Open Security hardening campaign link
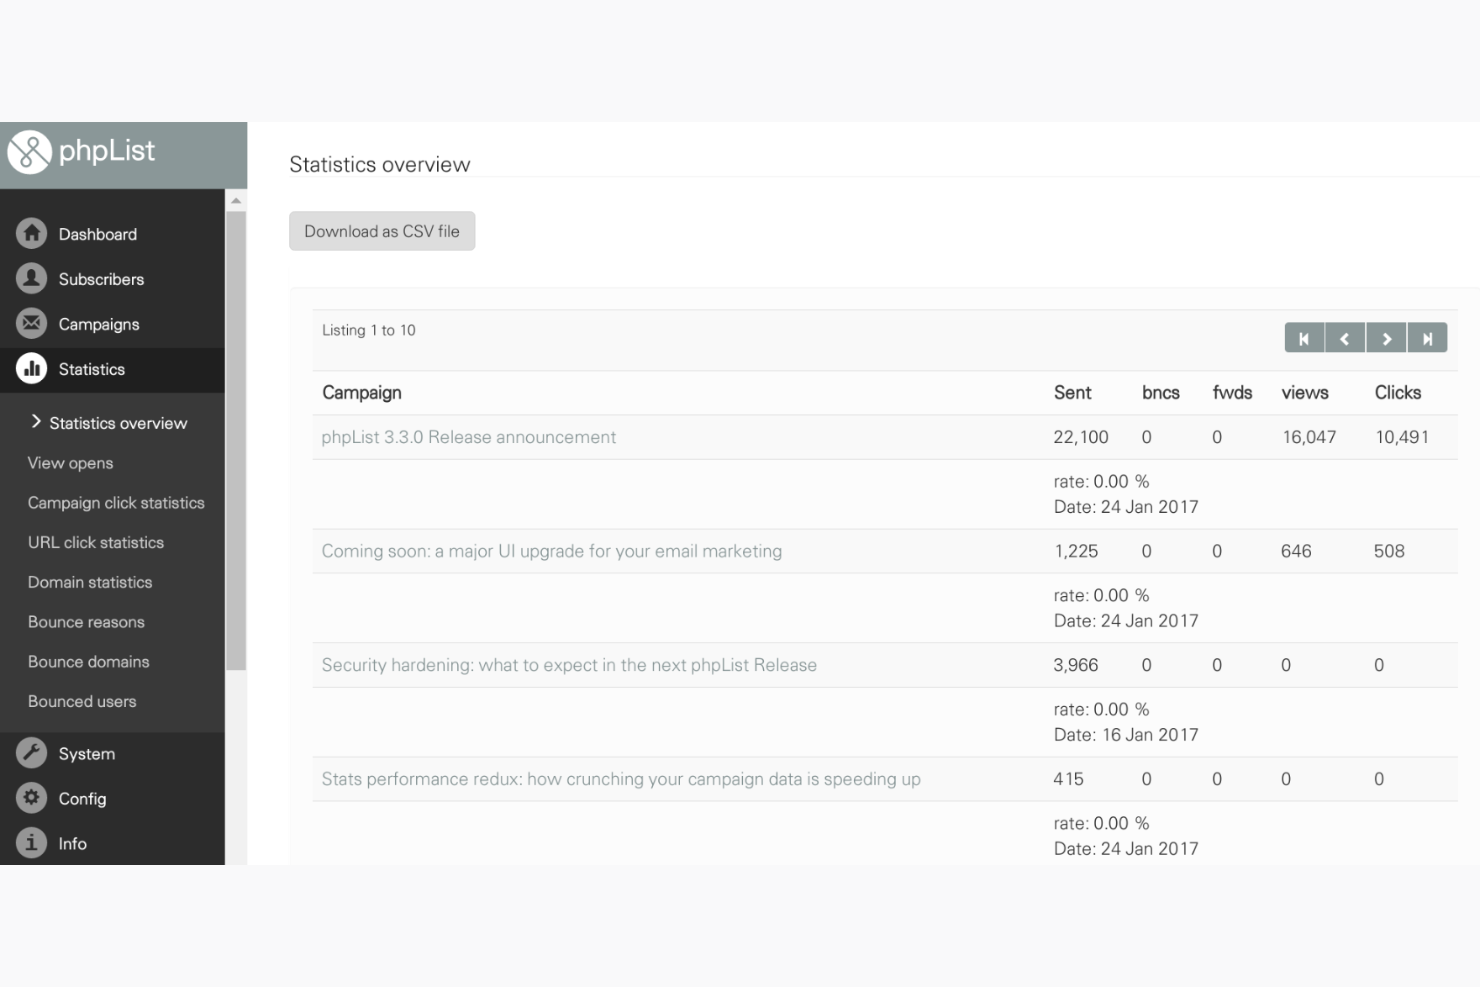Viewport: 1480px width, 987px height. (569, 665)
